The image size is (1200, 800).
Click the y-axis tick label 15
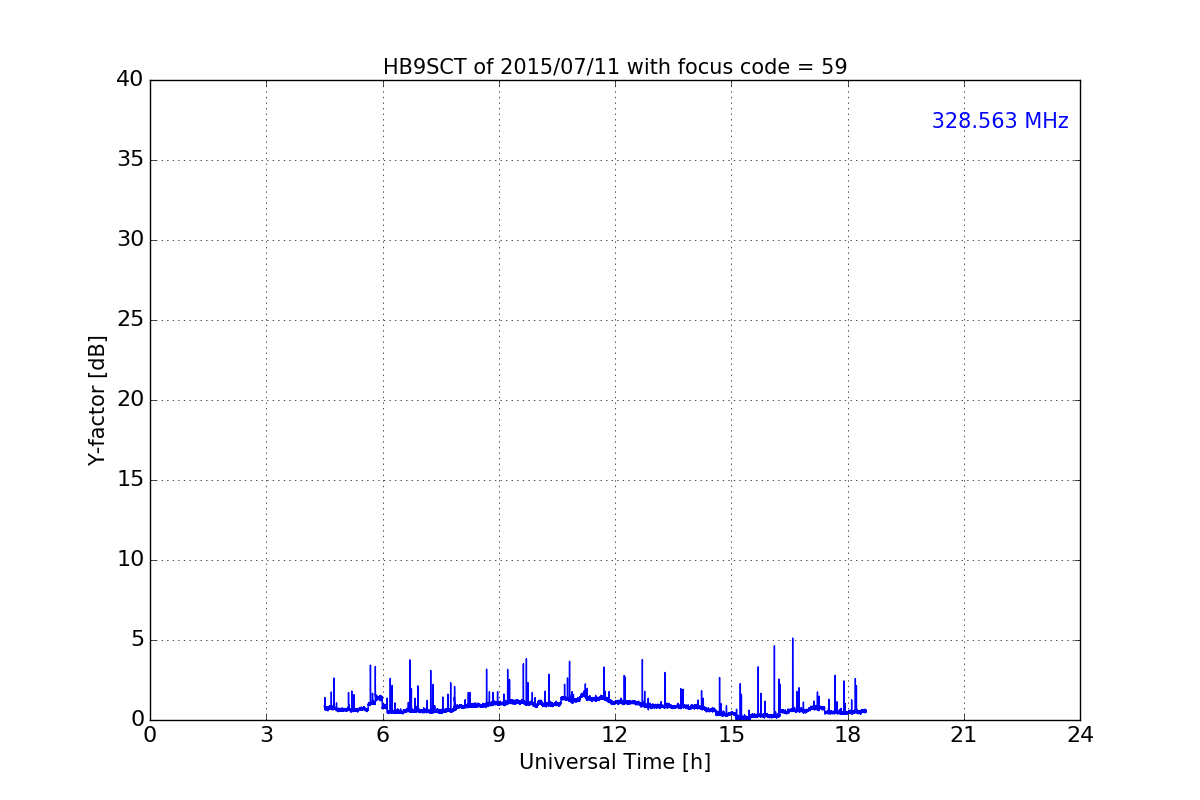tap(130, 480)
